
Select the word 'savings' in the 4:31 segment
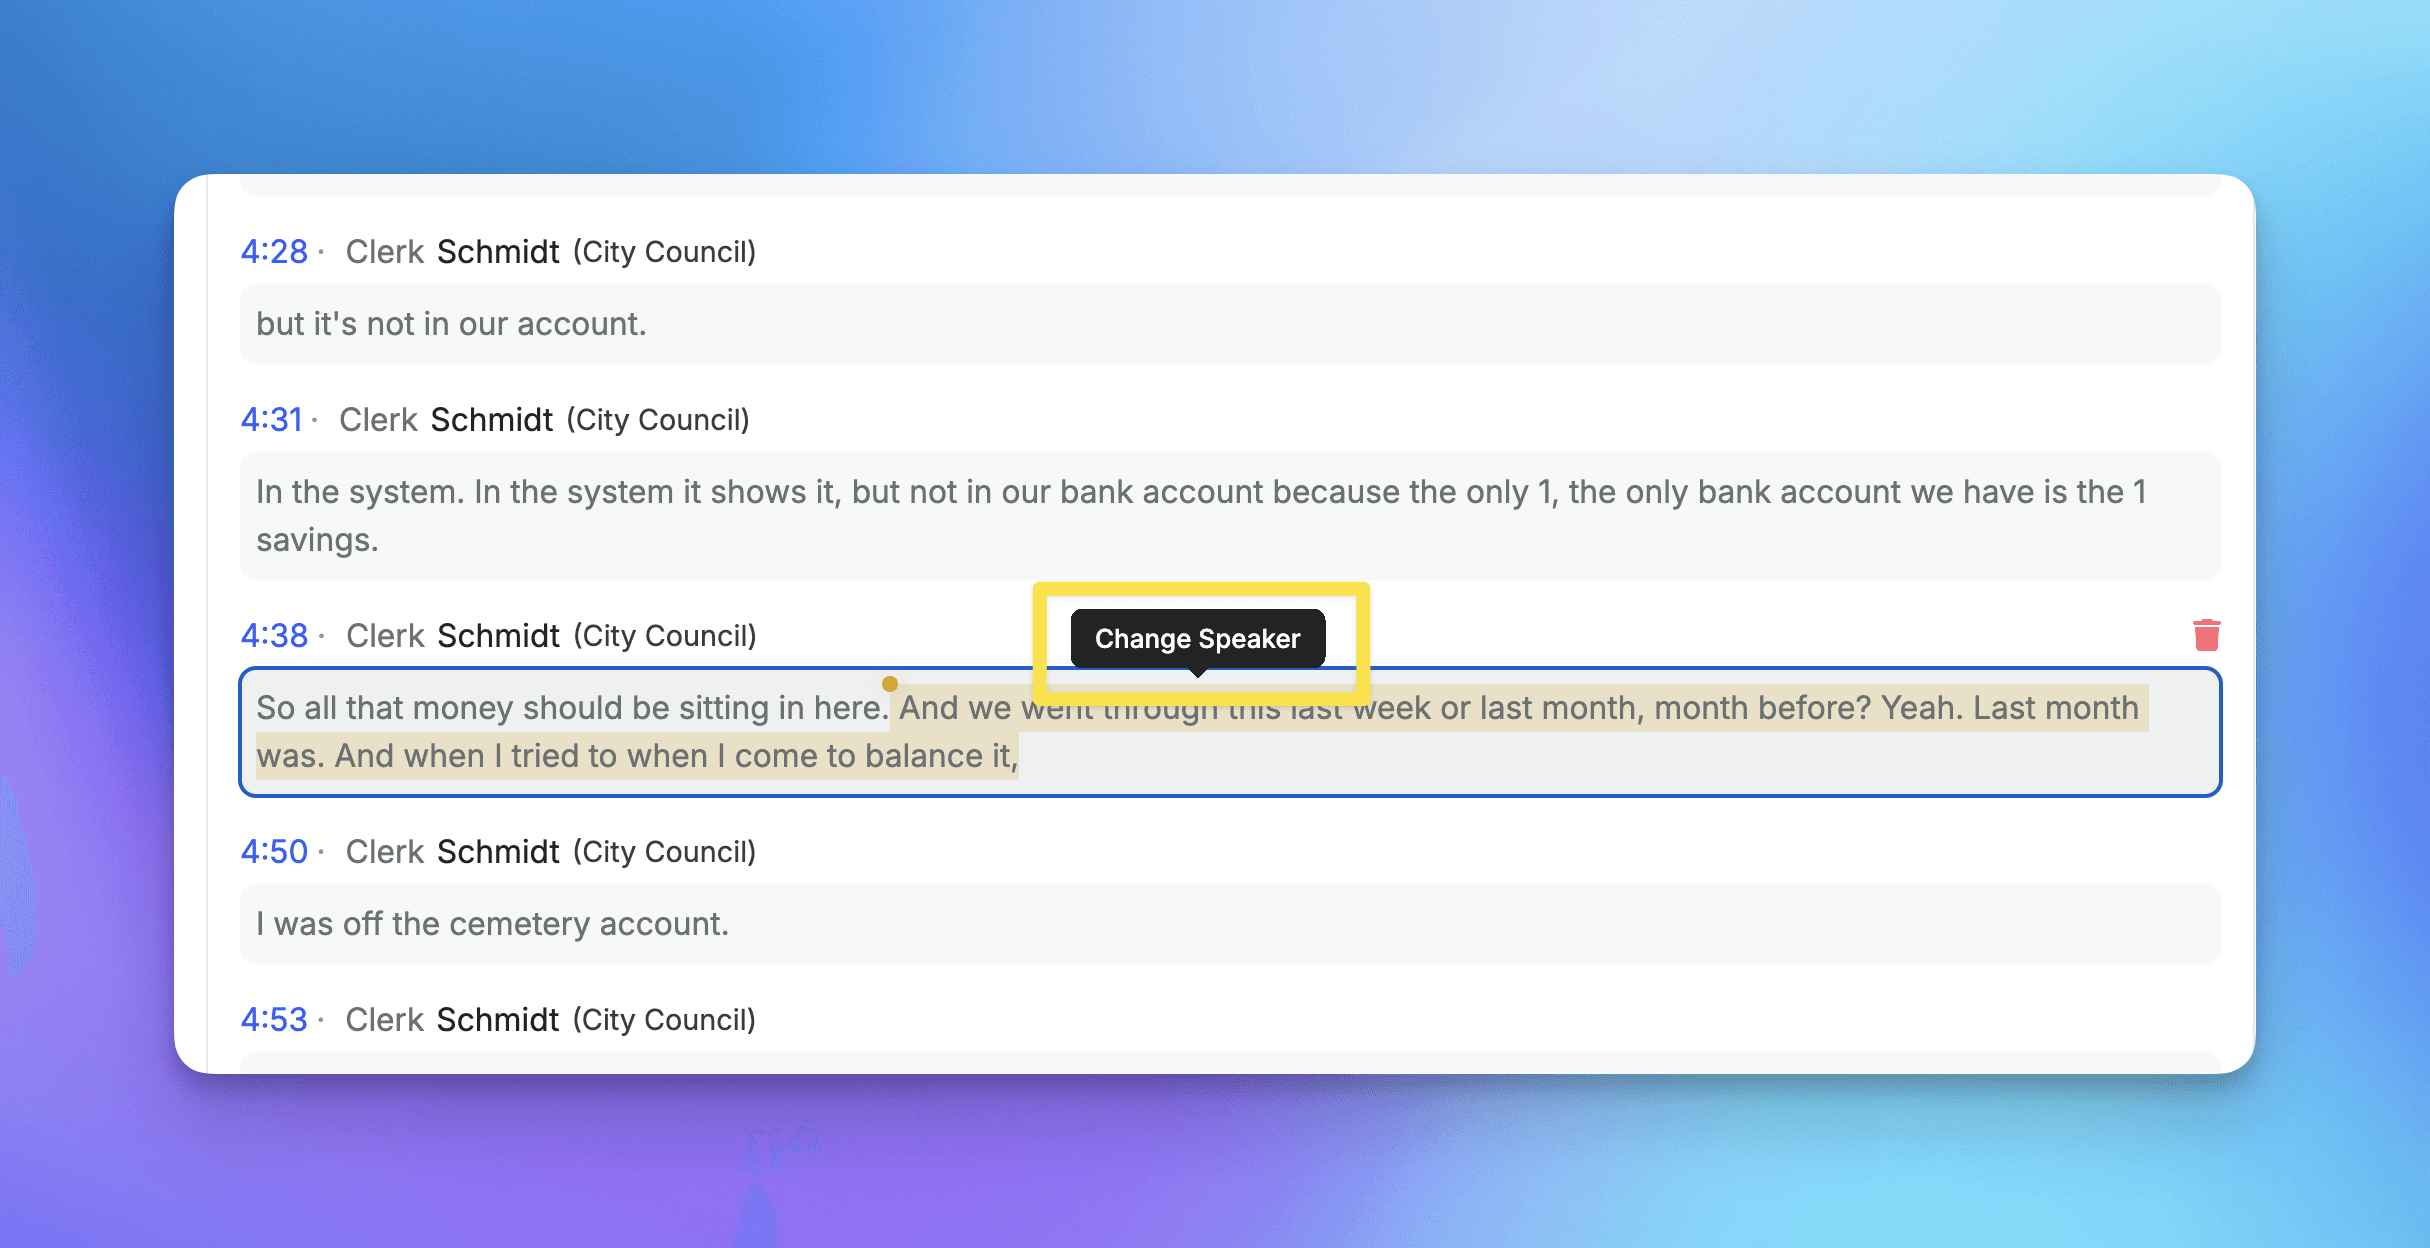[x=315, y=540]
